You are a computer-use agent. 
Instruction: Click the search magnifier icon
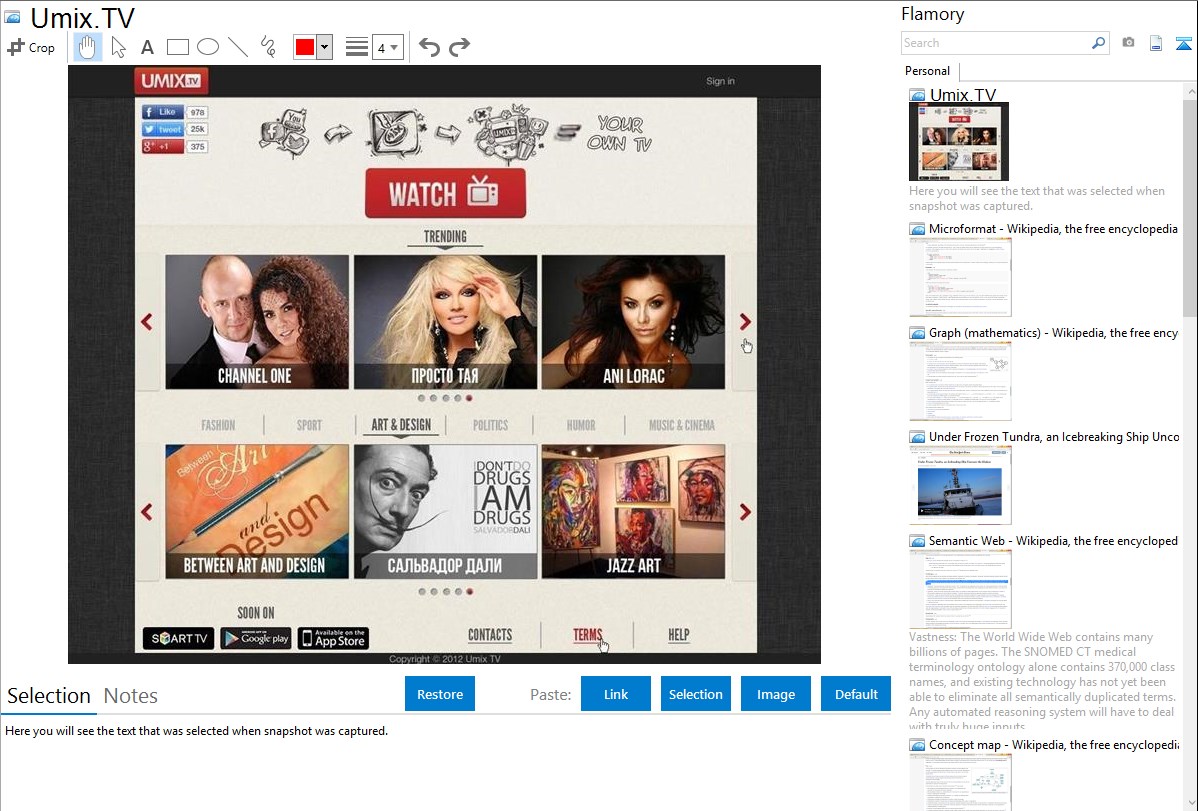click(1099, 43)
